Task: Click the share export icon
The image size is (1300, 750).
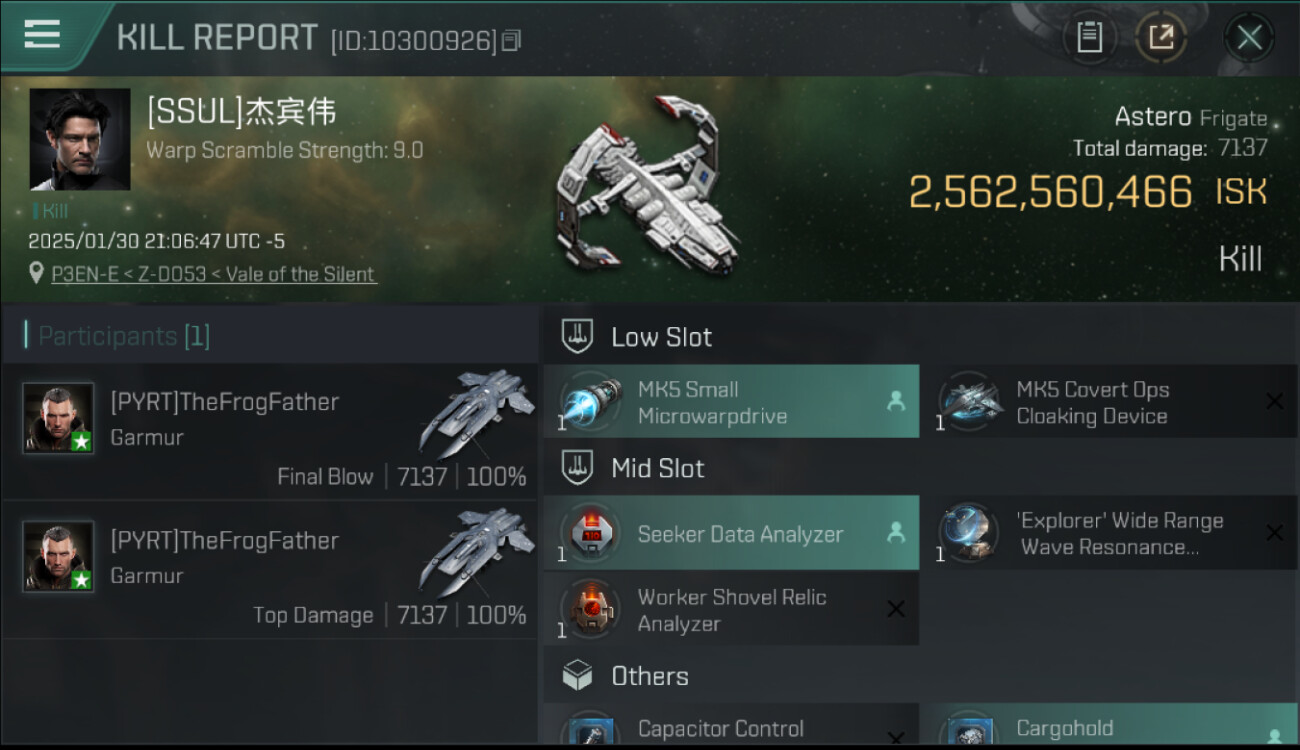Action: tap(1161, 38)
